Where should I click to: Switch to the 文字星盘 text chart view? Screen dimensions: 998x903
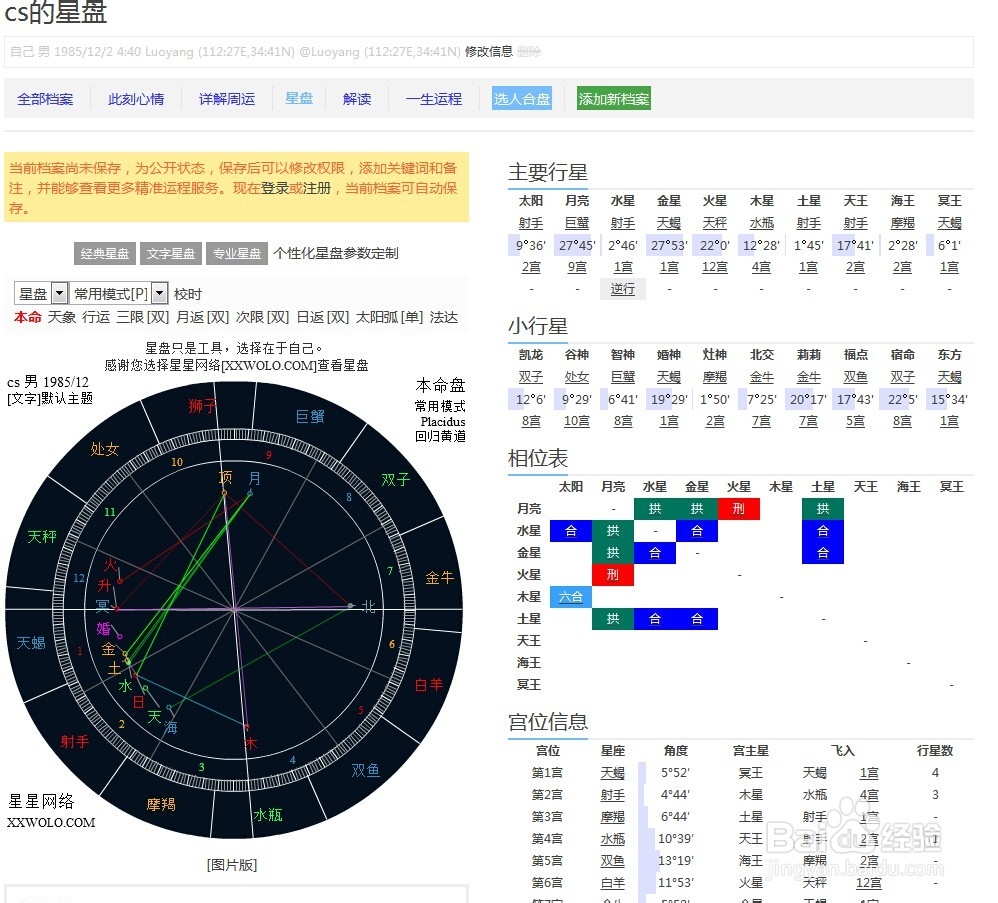[x=170, y=254]
